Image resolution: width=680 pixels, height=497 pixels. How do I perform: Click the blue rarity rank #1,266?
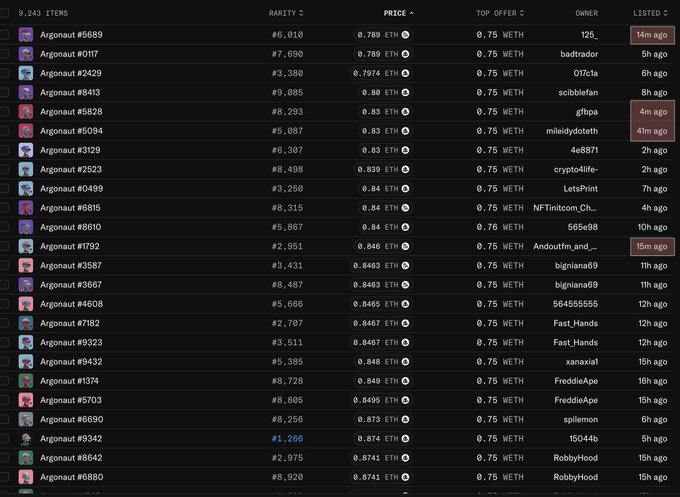[288, 438]
